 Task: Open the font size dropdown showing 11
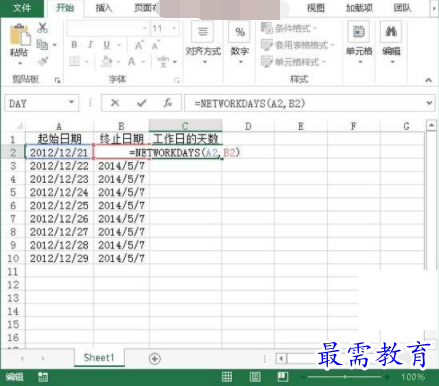pyautogui.click(x=174, y=28)
